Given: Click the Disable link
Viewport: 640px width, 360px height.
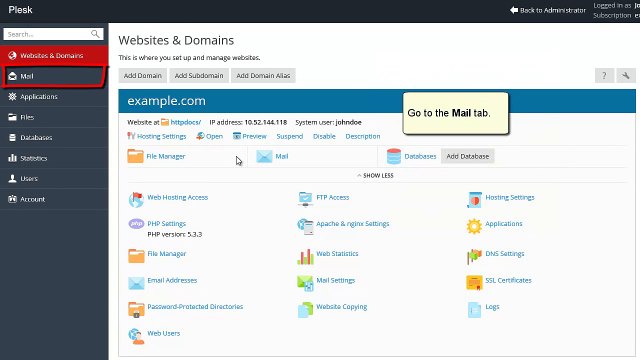Looking at the screenshot, I should [x=324, y=136].
